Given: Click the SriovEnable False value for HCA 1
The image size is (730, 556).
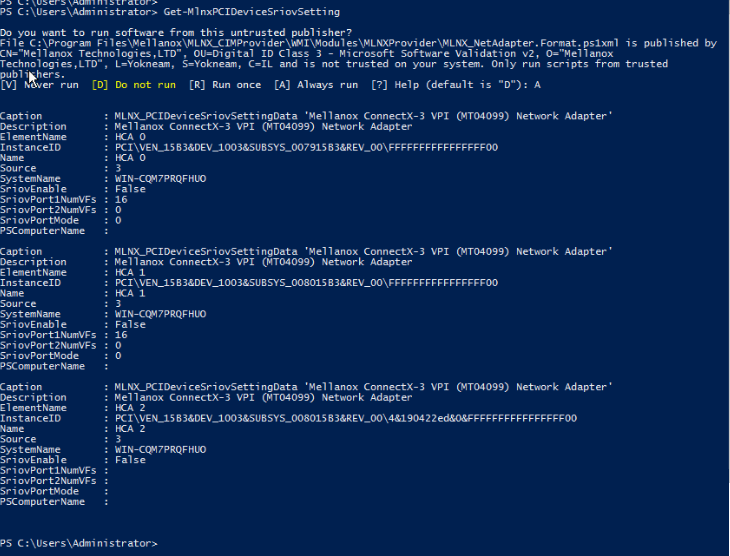Looking at the screenshot, I should pos(130,324).
